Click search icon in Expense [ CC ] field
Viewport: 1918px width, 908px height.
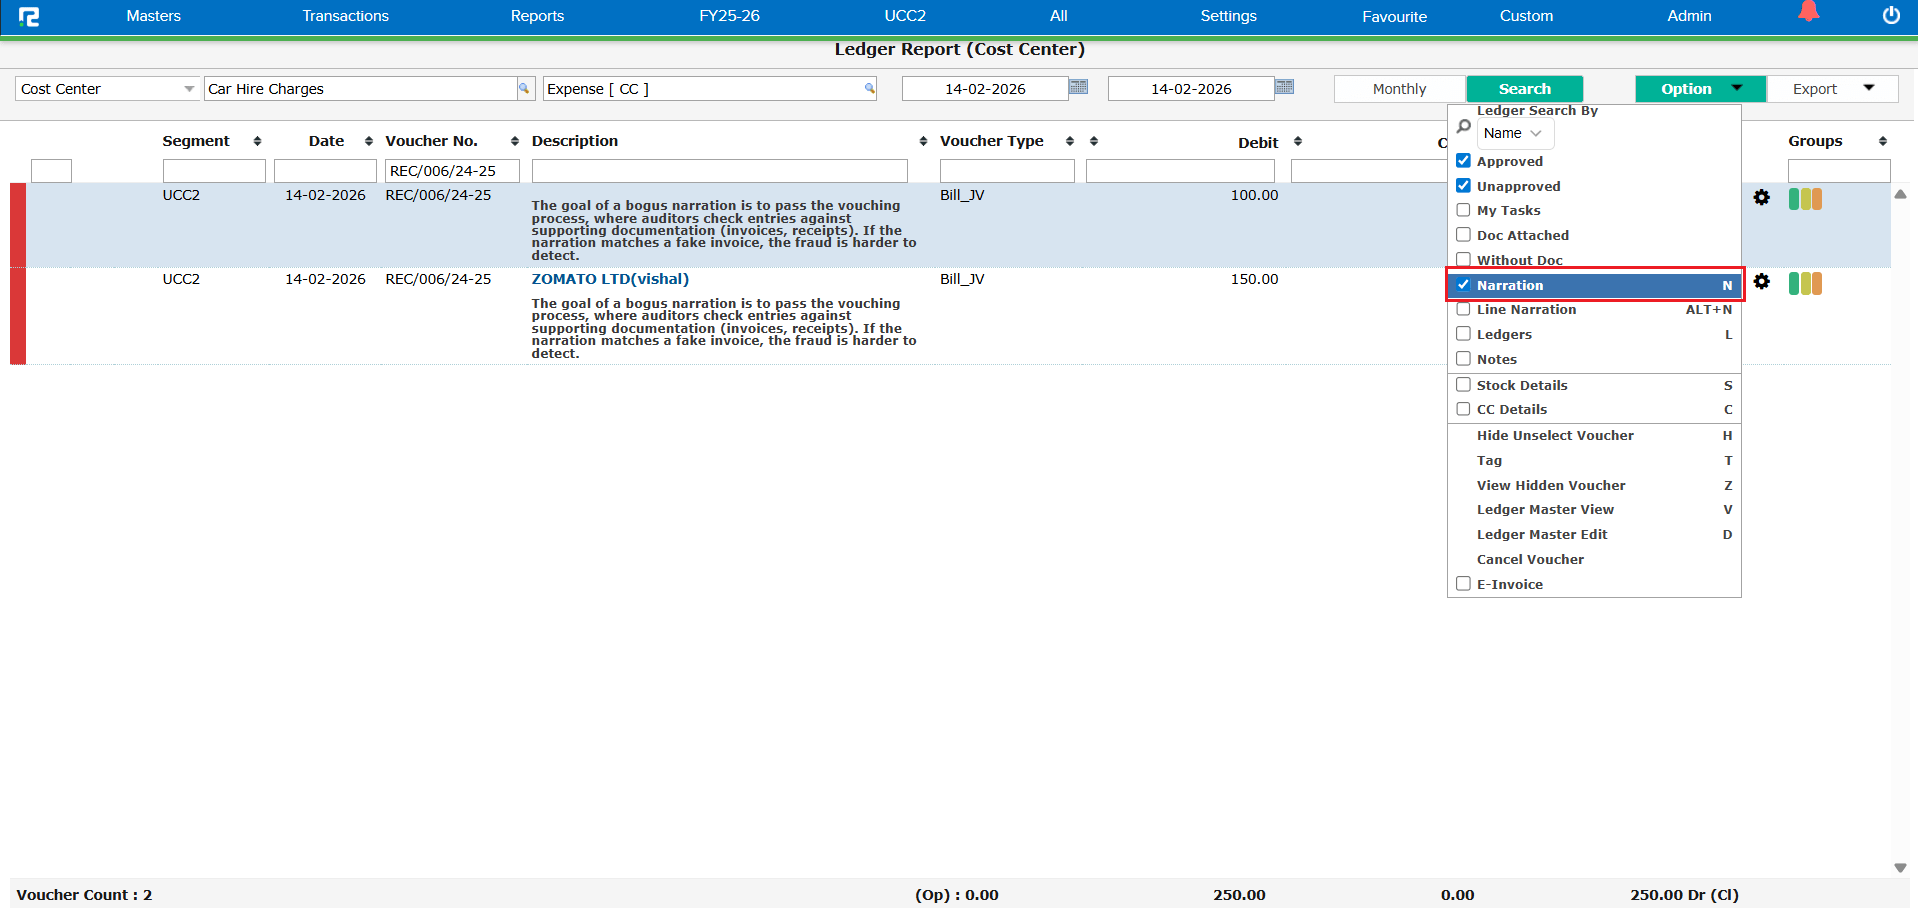click(869, 88)
